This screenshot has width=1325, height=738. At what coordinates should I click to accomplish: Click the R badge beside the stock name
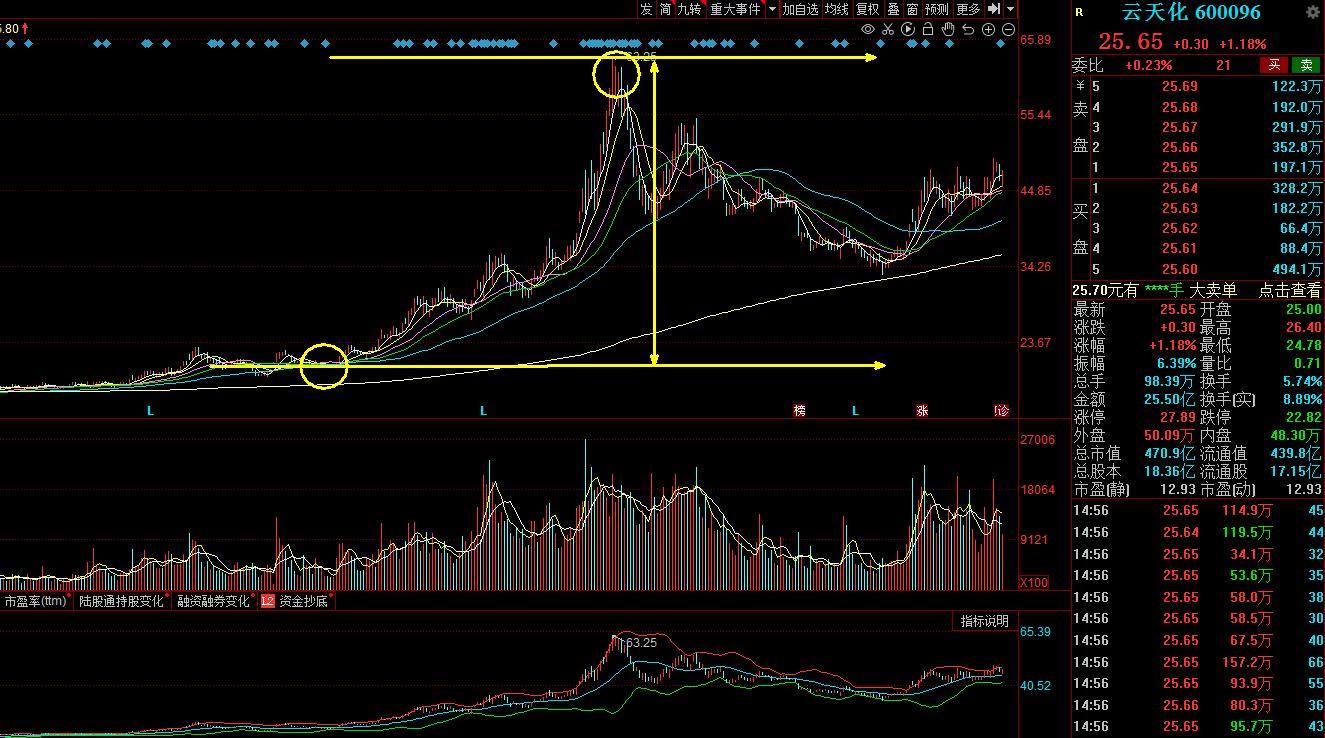click(x=1079, y=13)
